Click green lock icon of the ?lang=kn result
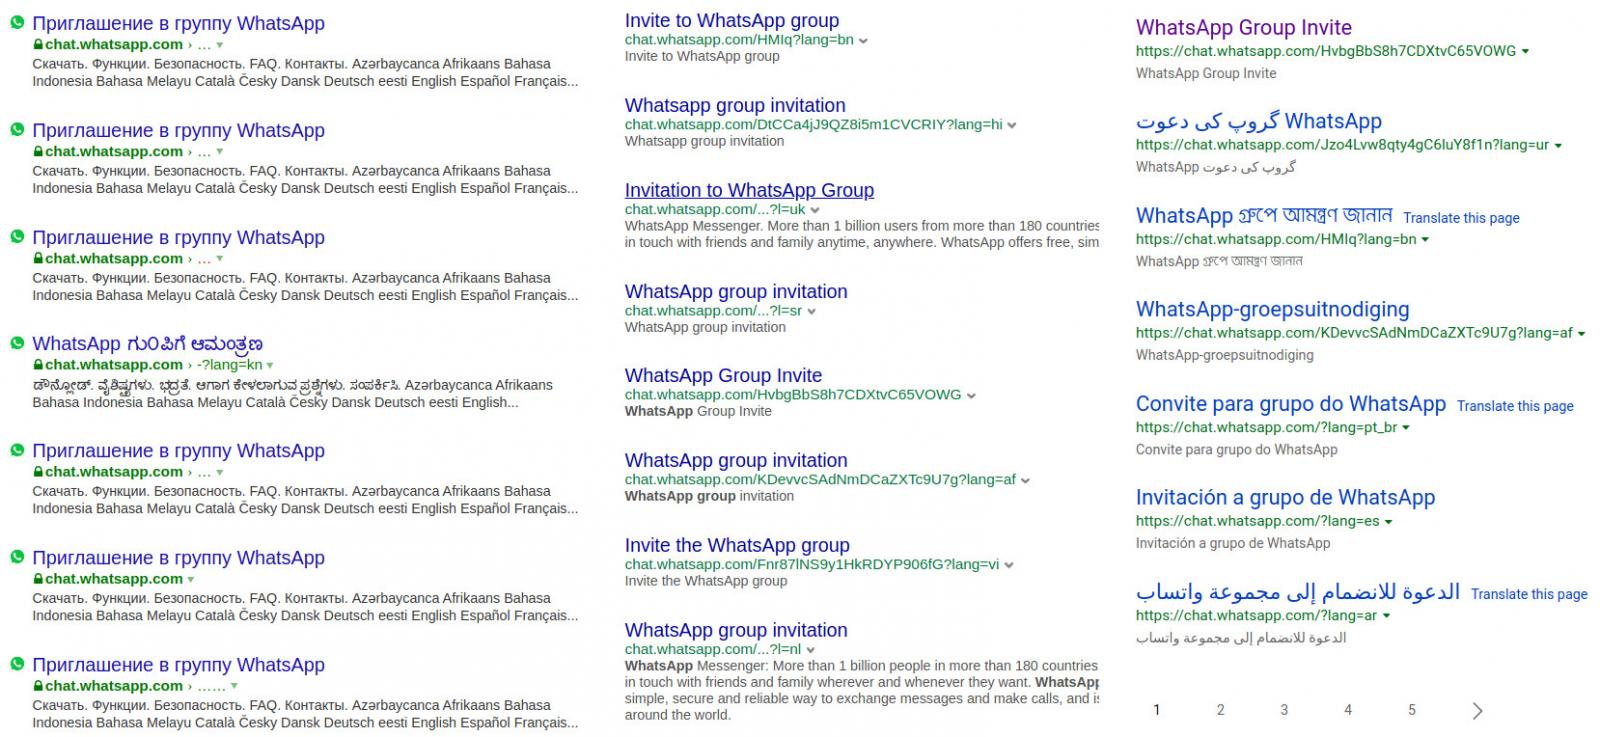 click(x=38, y=365)
